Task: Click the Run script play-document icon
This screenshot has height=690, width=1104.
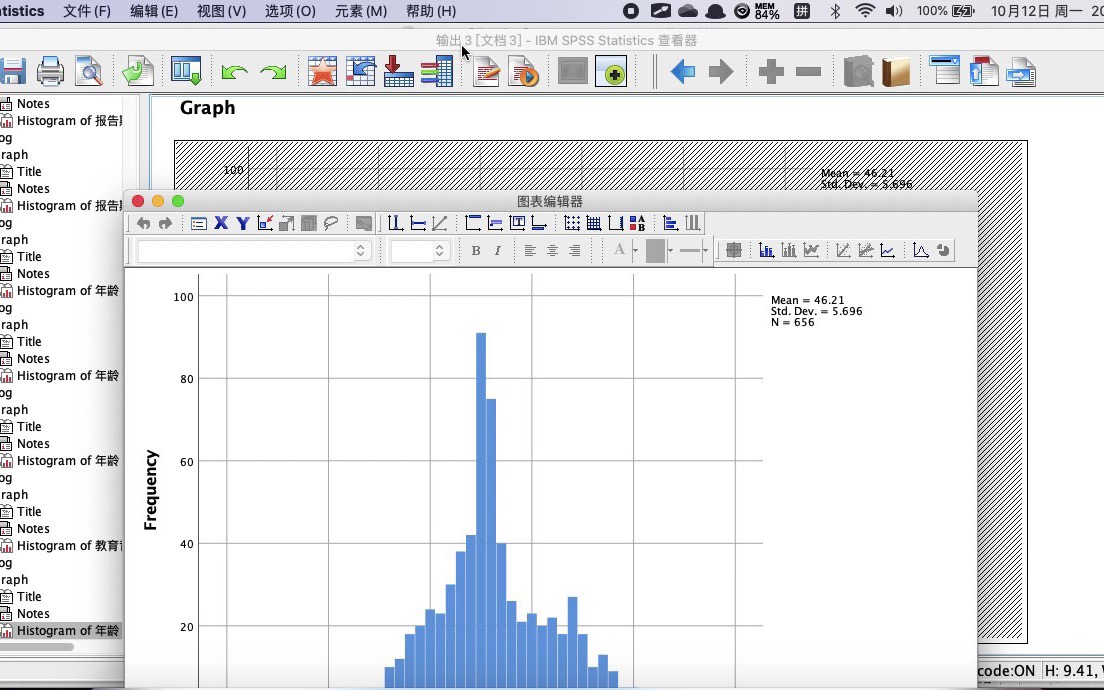Action: point(523,72)
